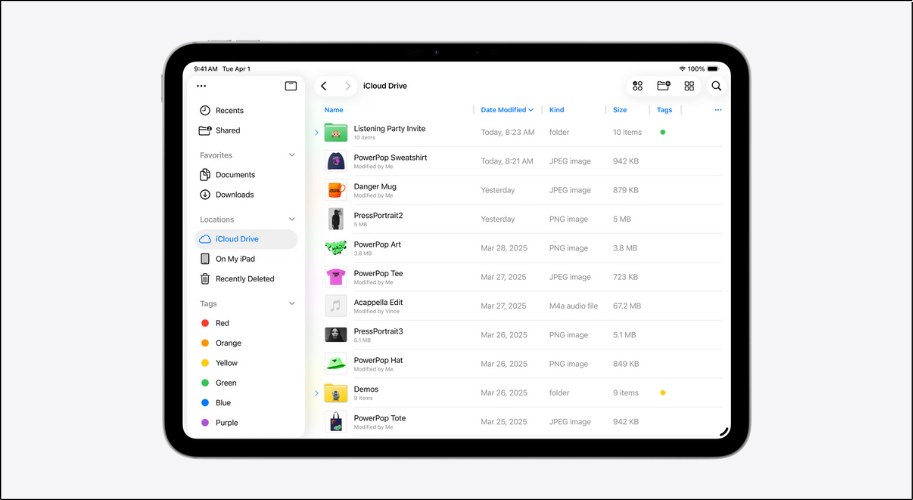Open the search magnifier icon
The width and height of the screenshot is (913, 500).
tap(716, 86)
